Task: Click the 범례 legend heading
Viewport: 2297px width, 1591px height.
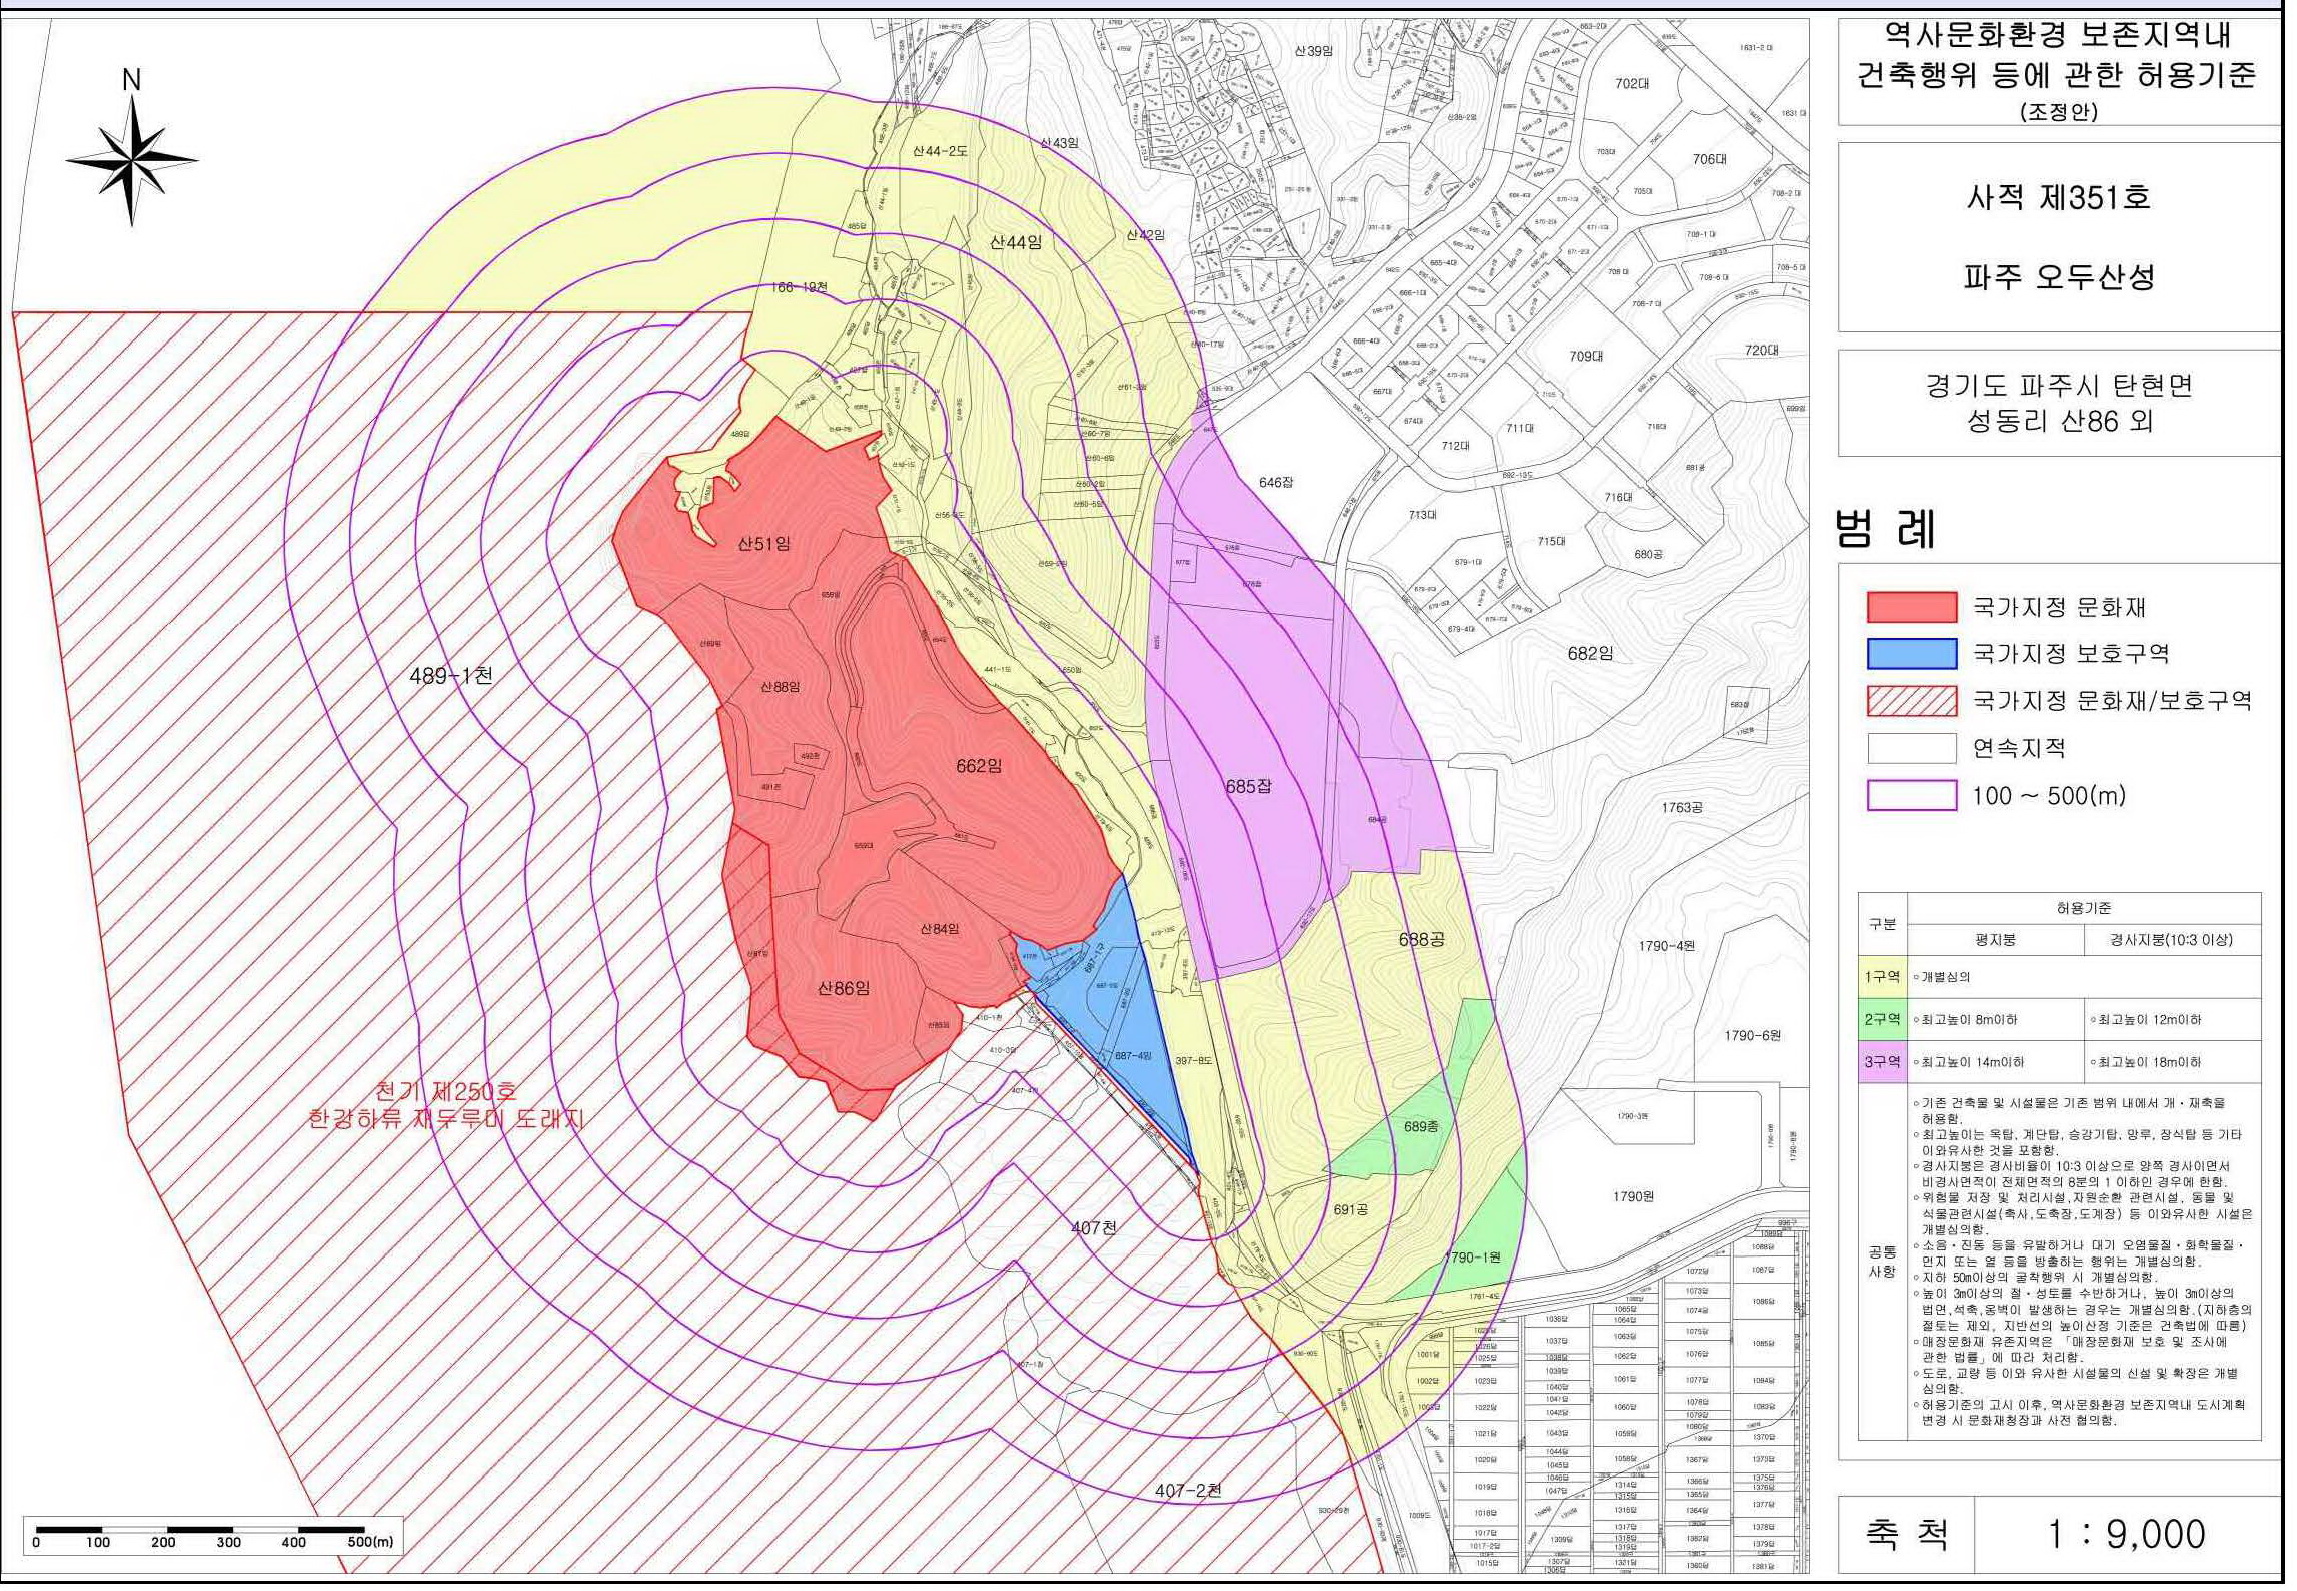Action: click(x=1886, y=529)
